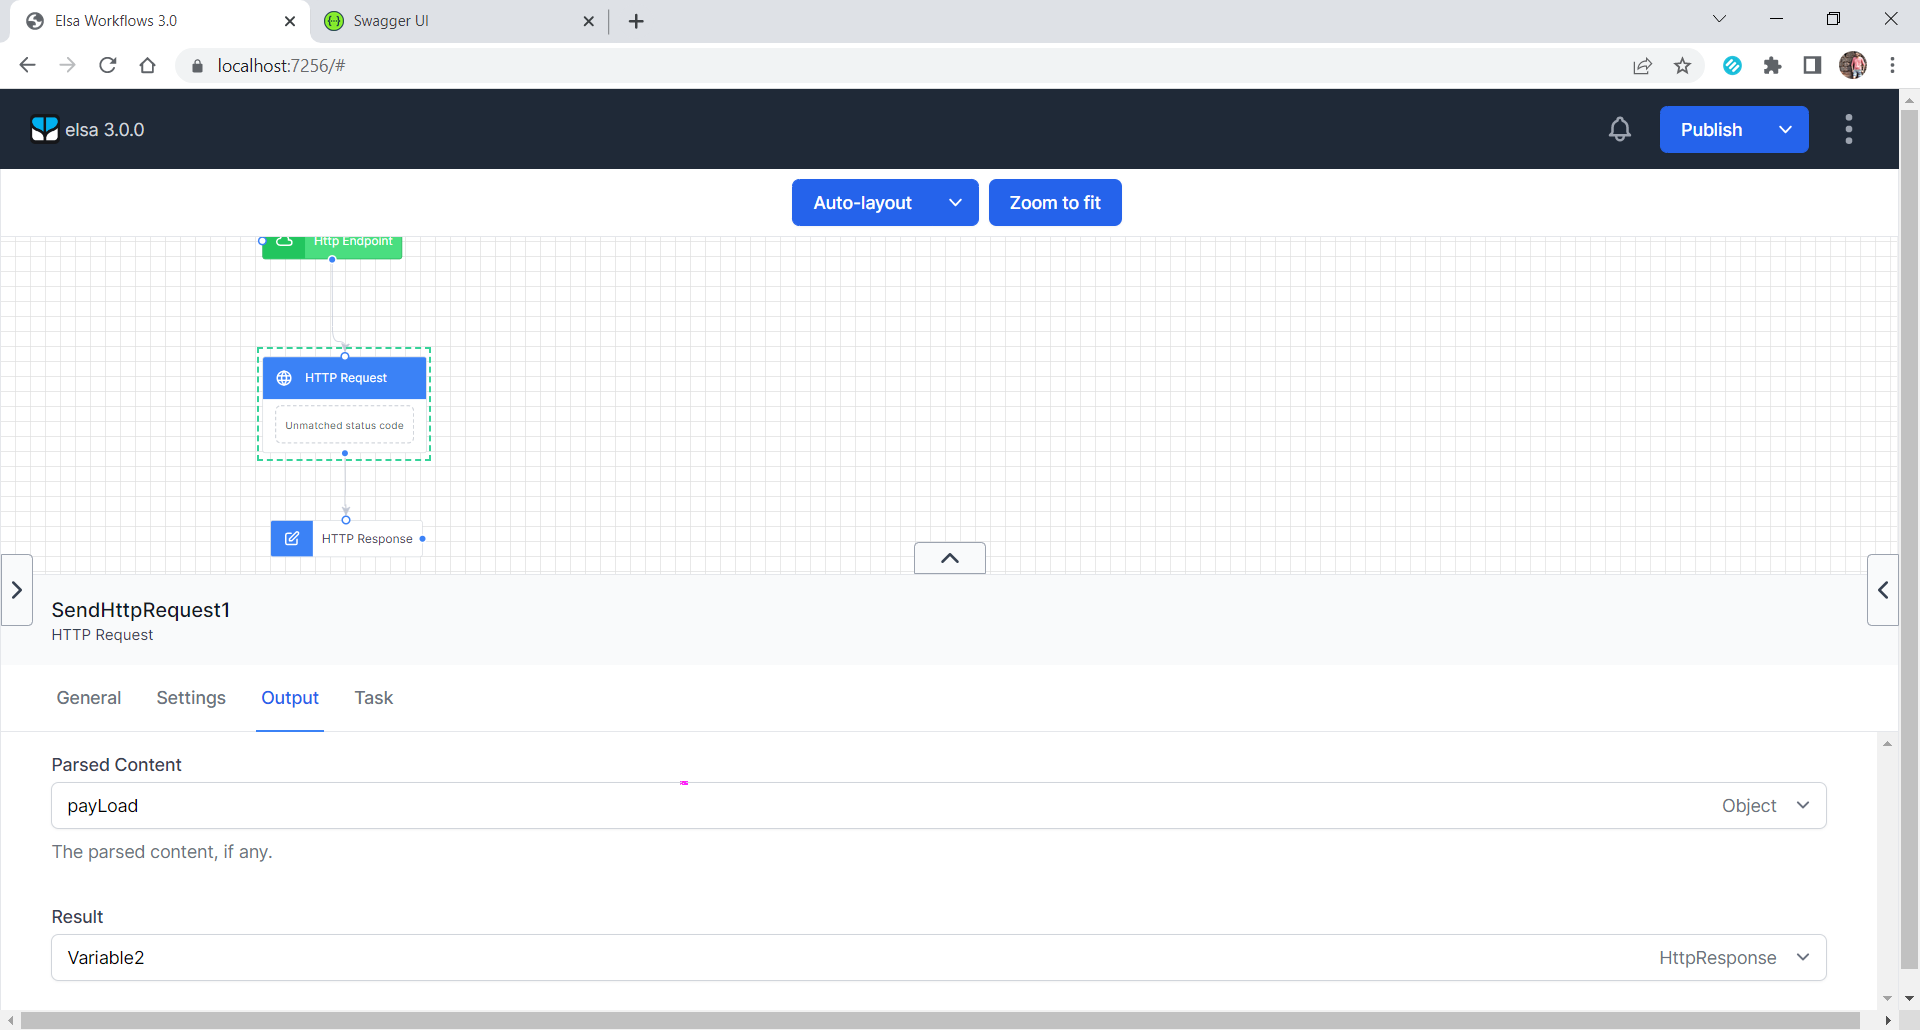Click the teal extension icon in toolbar
1920x1030 pixels.
click(1733, 65)
